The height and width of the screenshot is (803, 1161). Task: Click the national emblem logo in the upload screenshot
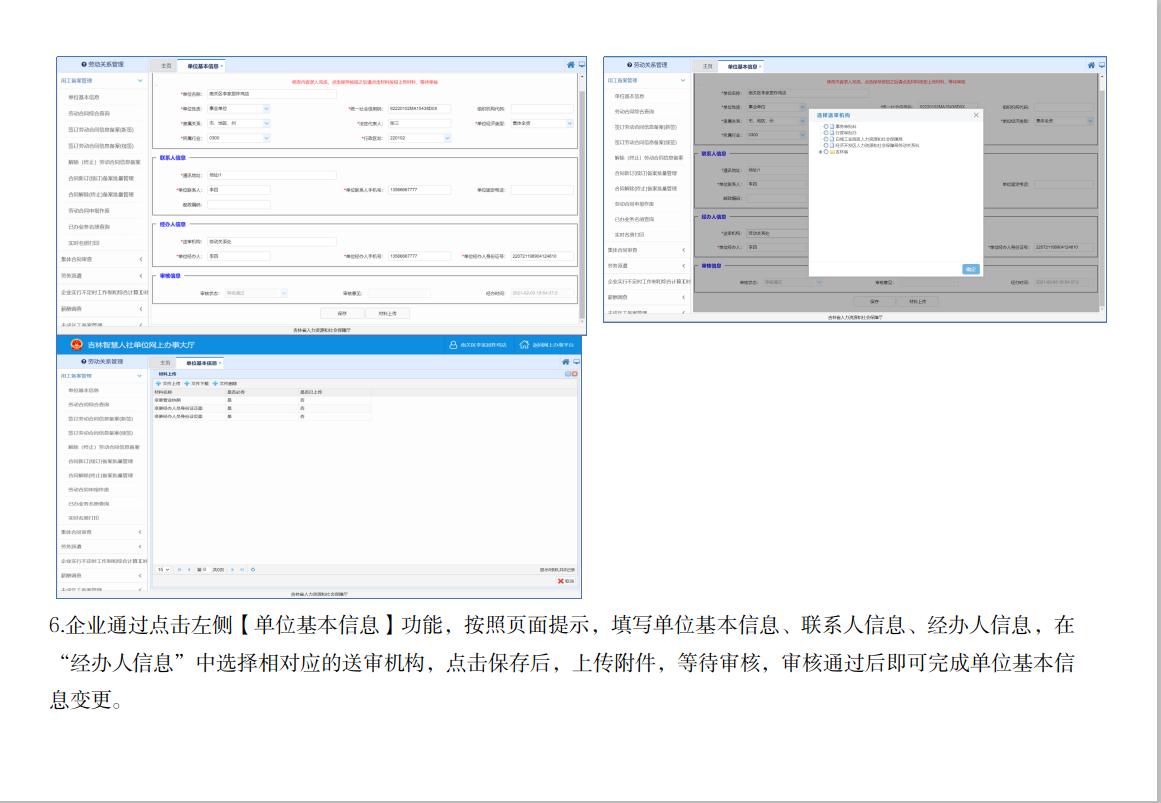pyautogui.click(x=76, y=344)
